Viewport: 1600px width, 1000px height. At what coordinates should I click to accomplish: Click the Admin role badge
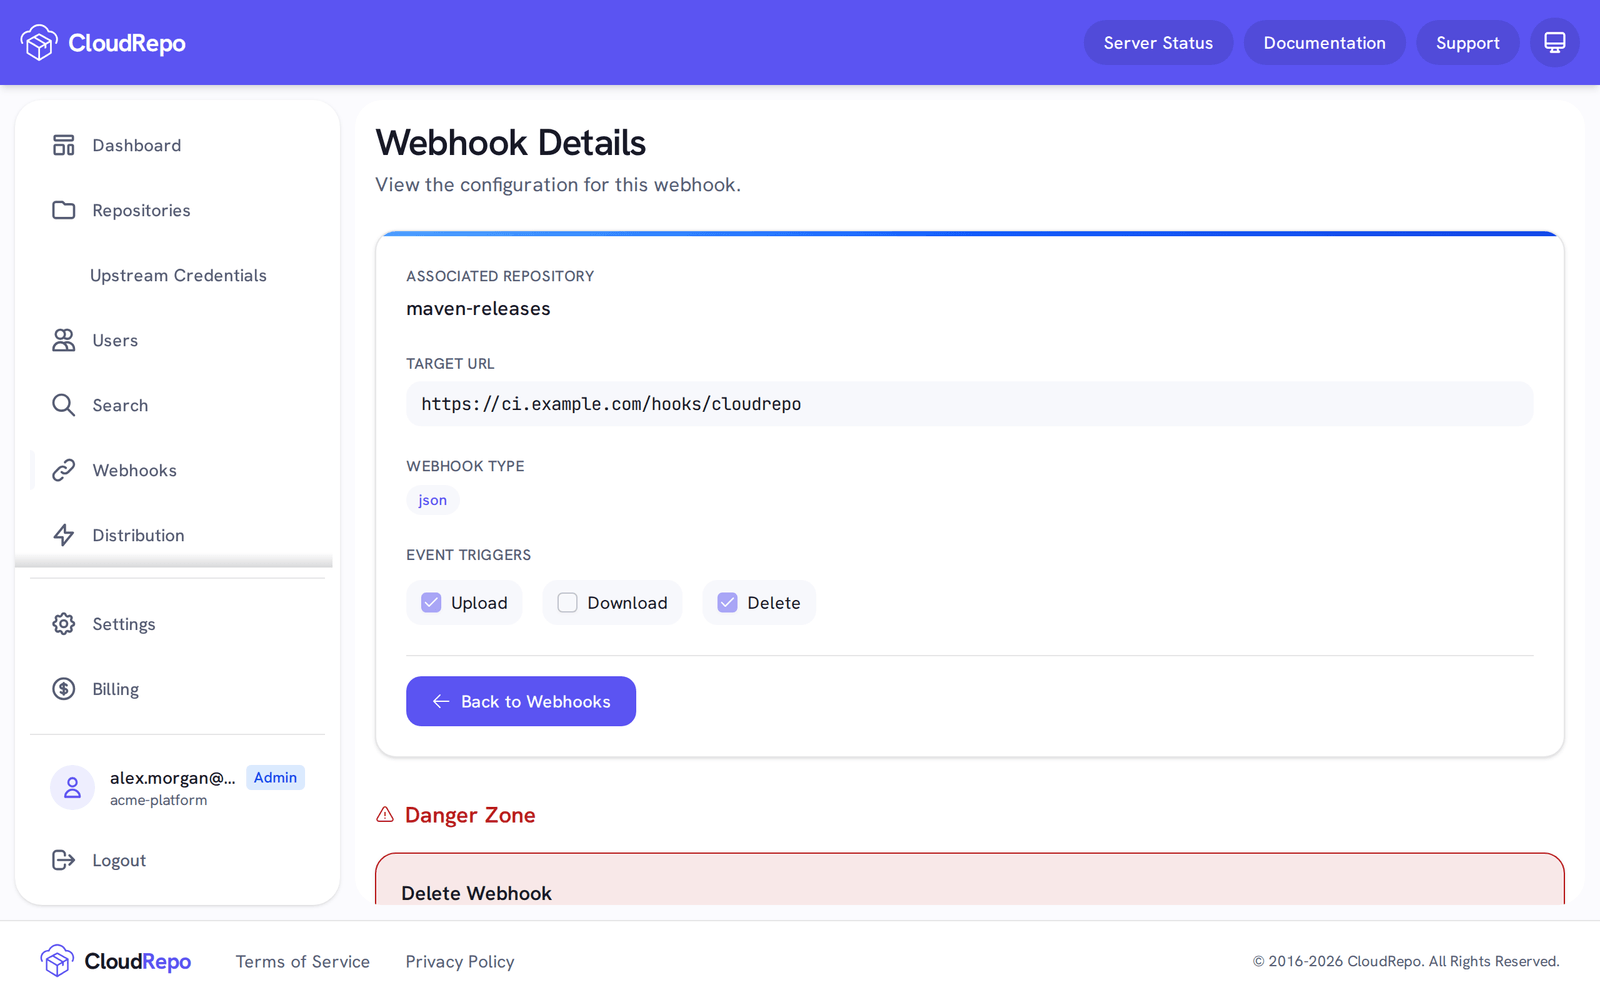275,777
